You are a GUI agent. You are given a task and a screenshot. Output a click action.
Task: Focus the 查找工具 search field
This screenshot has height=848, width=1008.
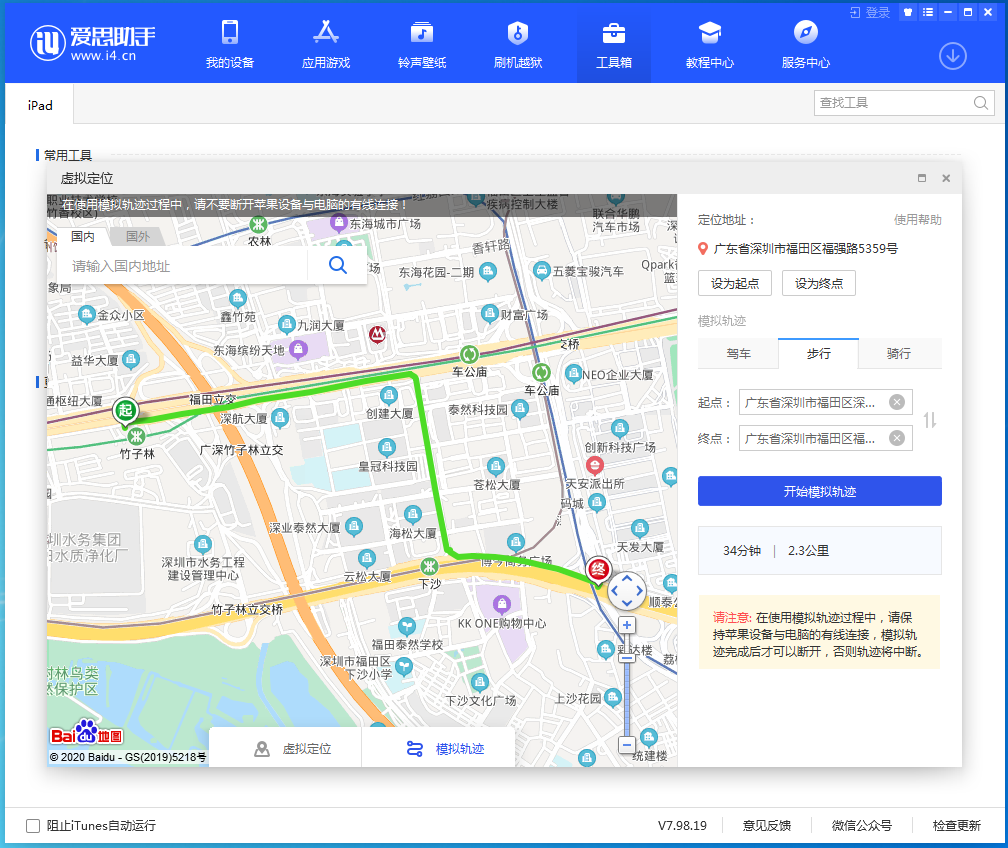[894, 103]
